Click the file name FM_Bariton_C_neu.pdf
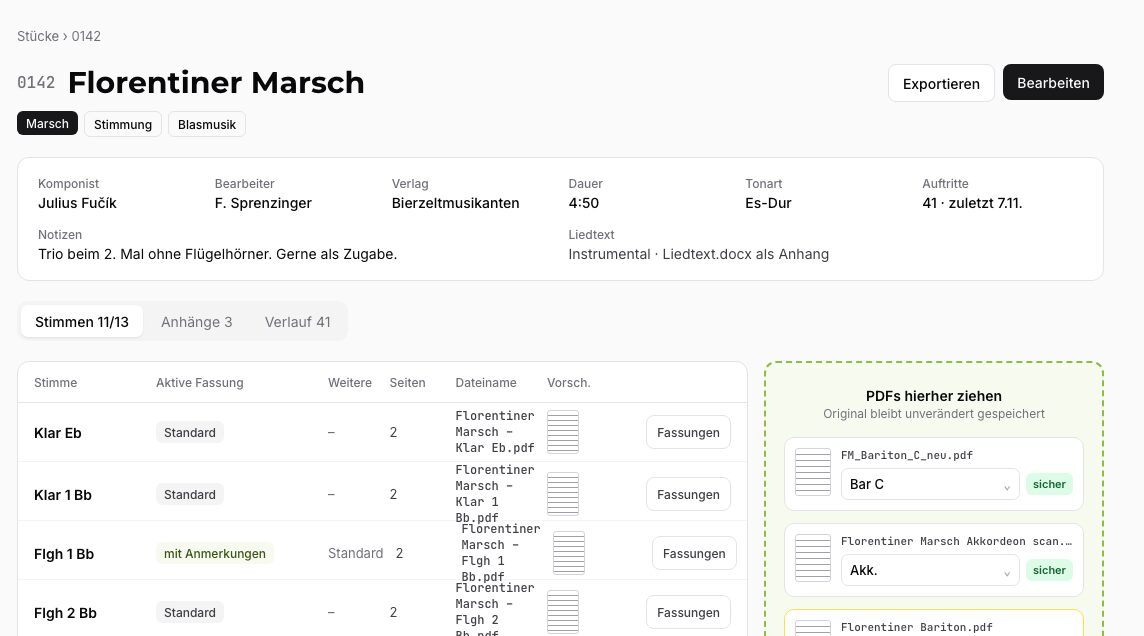The height and width of the screenshot is (636, 1144). (x=907, y=455)
